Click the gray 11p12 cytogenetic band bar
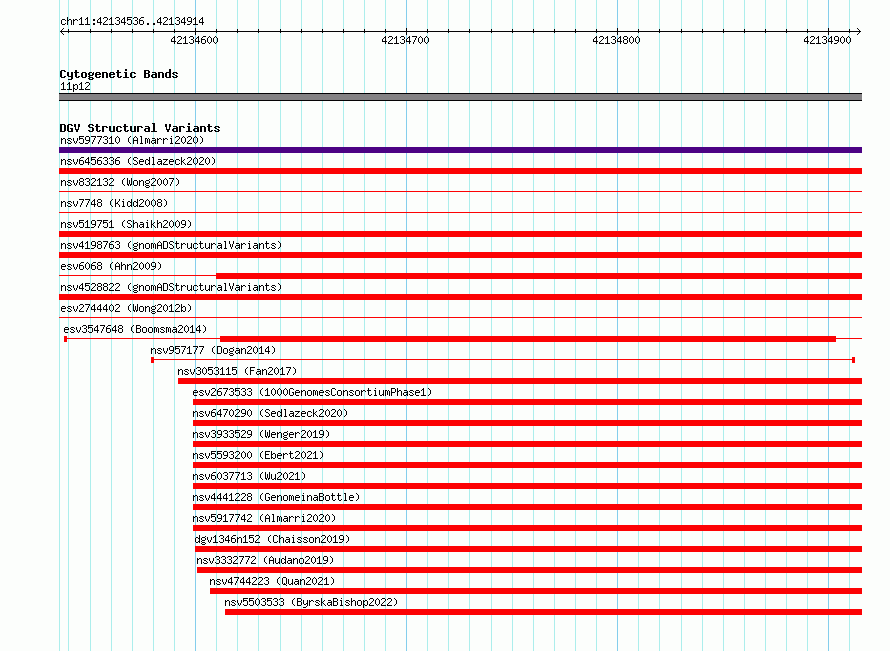Screen dimensions: 890x651 click(x=460, y=97)
